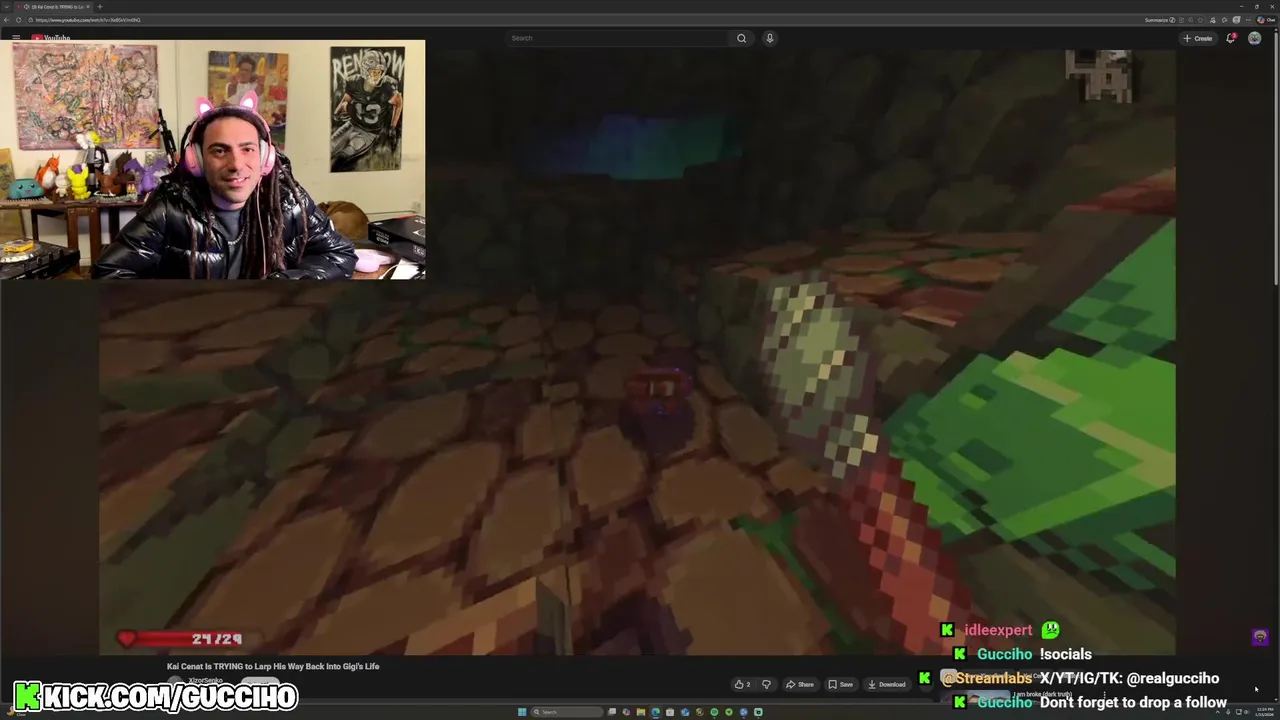Click the YouTube search magnifier button

741,38
